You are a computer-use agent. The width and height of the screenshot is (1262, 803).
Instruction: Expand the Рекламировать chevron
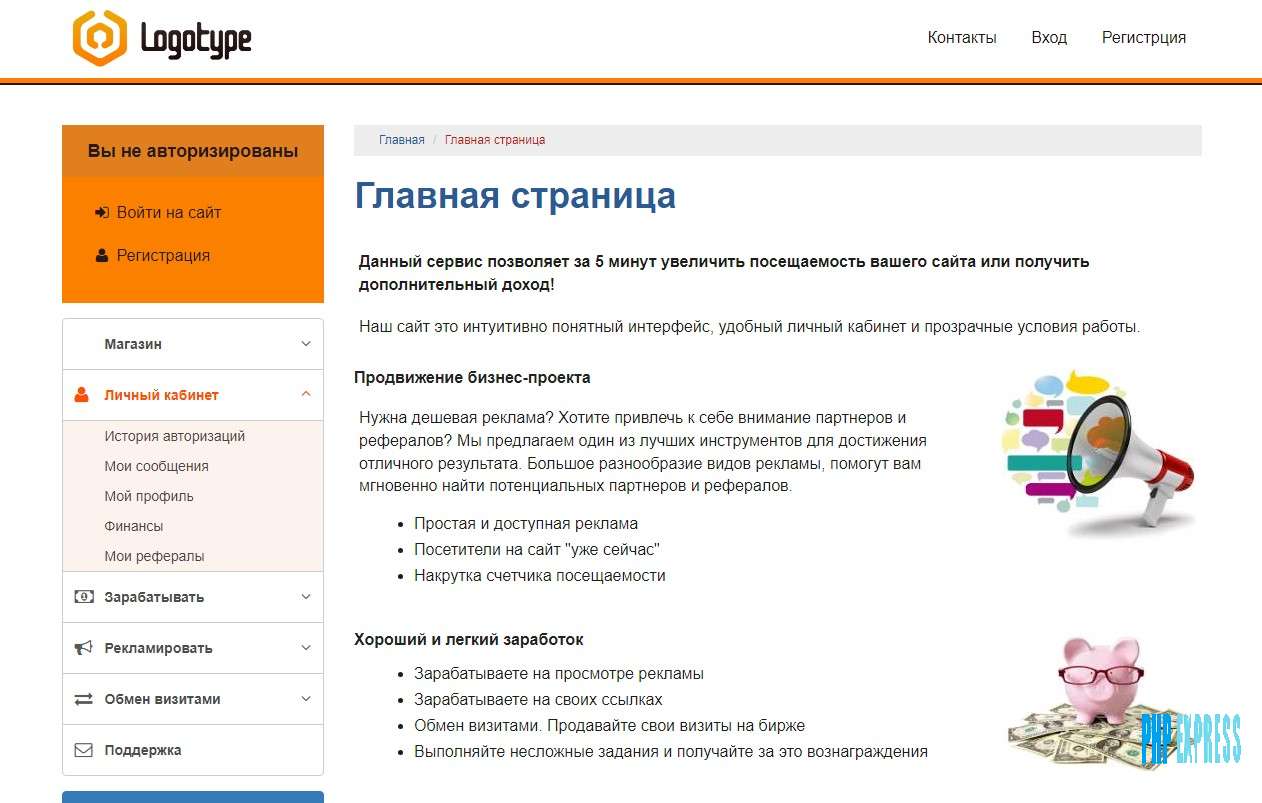tap(306, 648)
